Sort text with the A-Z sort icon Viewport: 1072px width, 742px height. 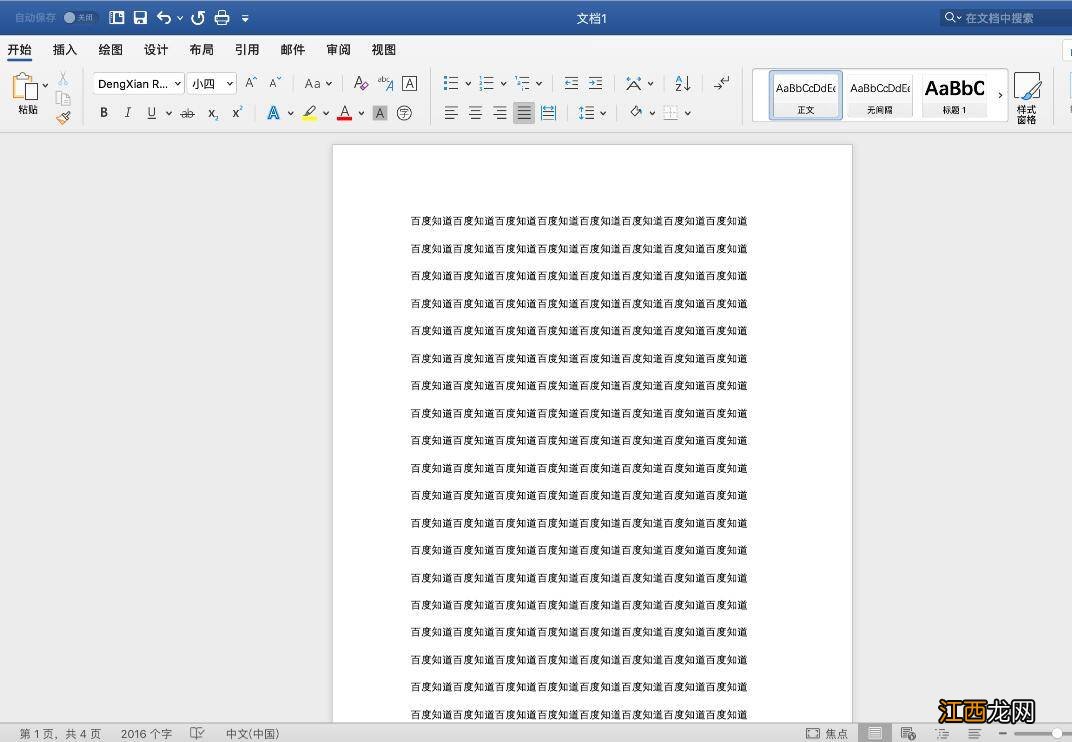[682, 83]
